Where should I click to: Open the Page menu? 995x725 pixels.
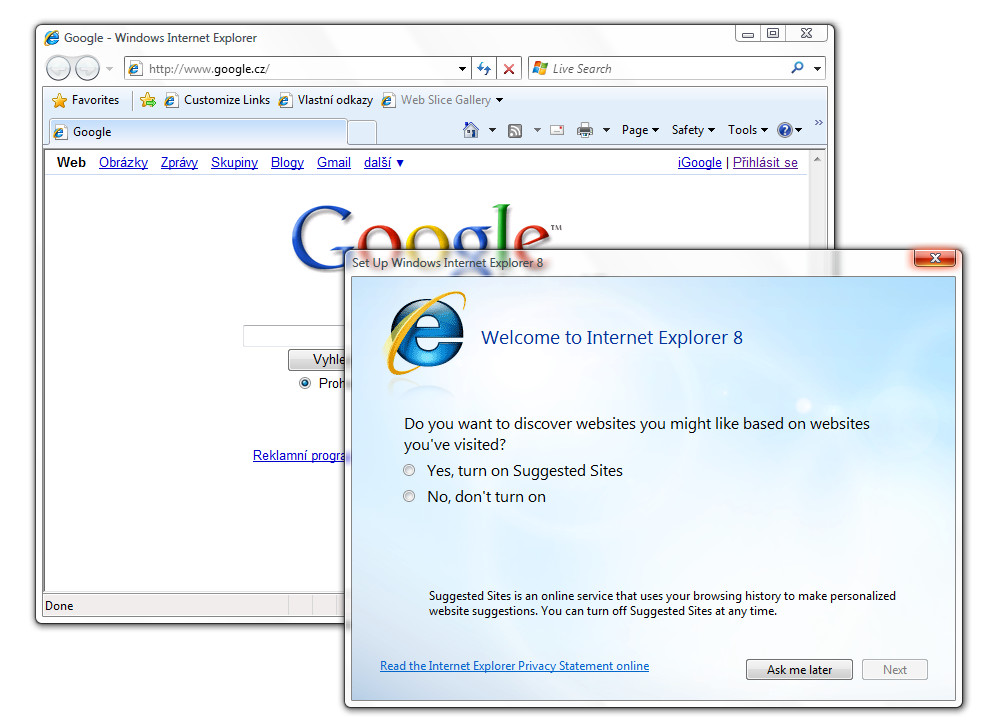(x=640, y=130)
